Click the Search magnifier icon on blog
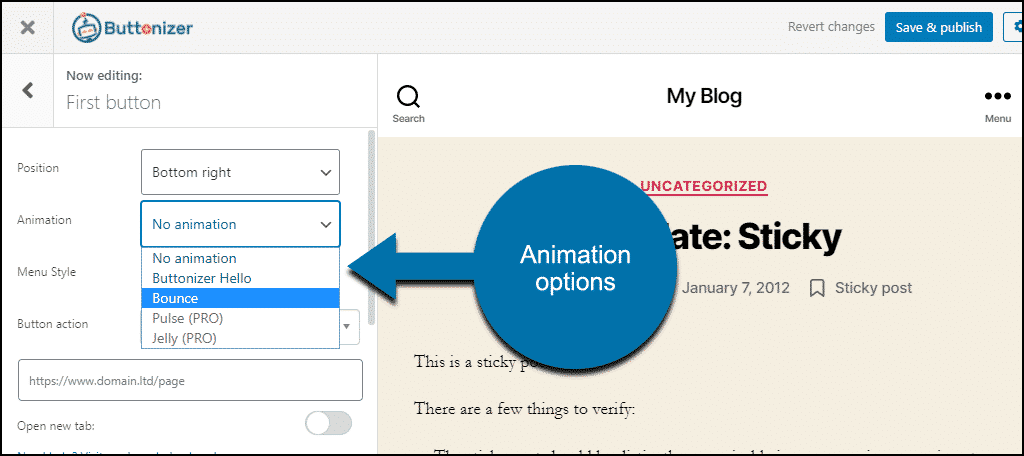The image size is (1024, 456). click(408, 97)
